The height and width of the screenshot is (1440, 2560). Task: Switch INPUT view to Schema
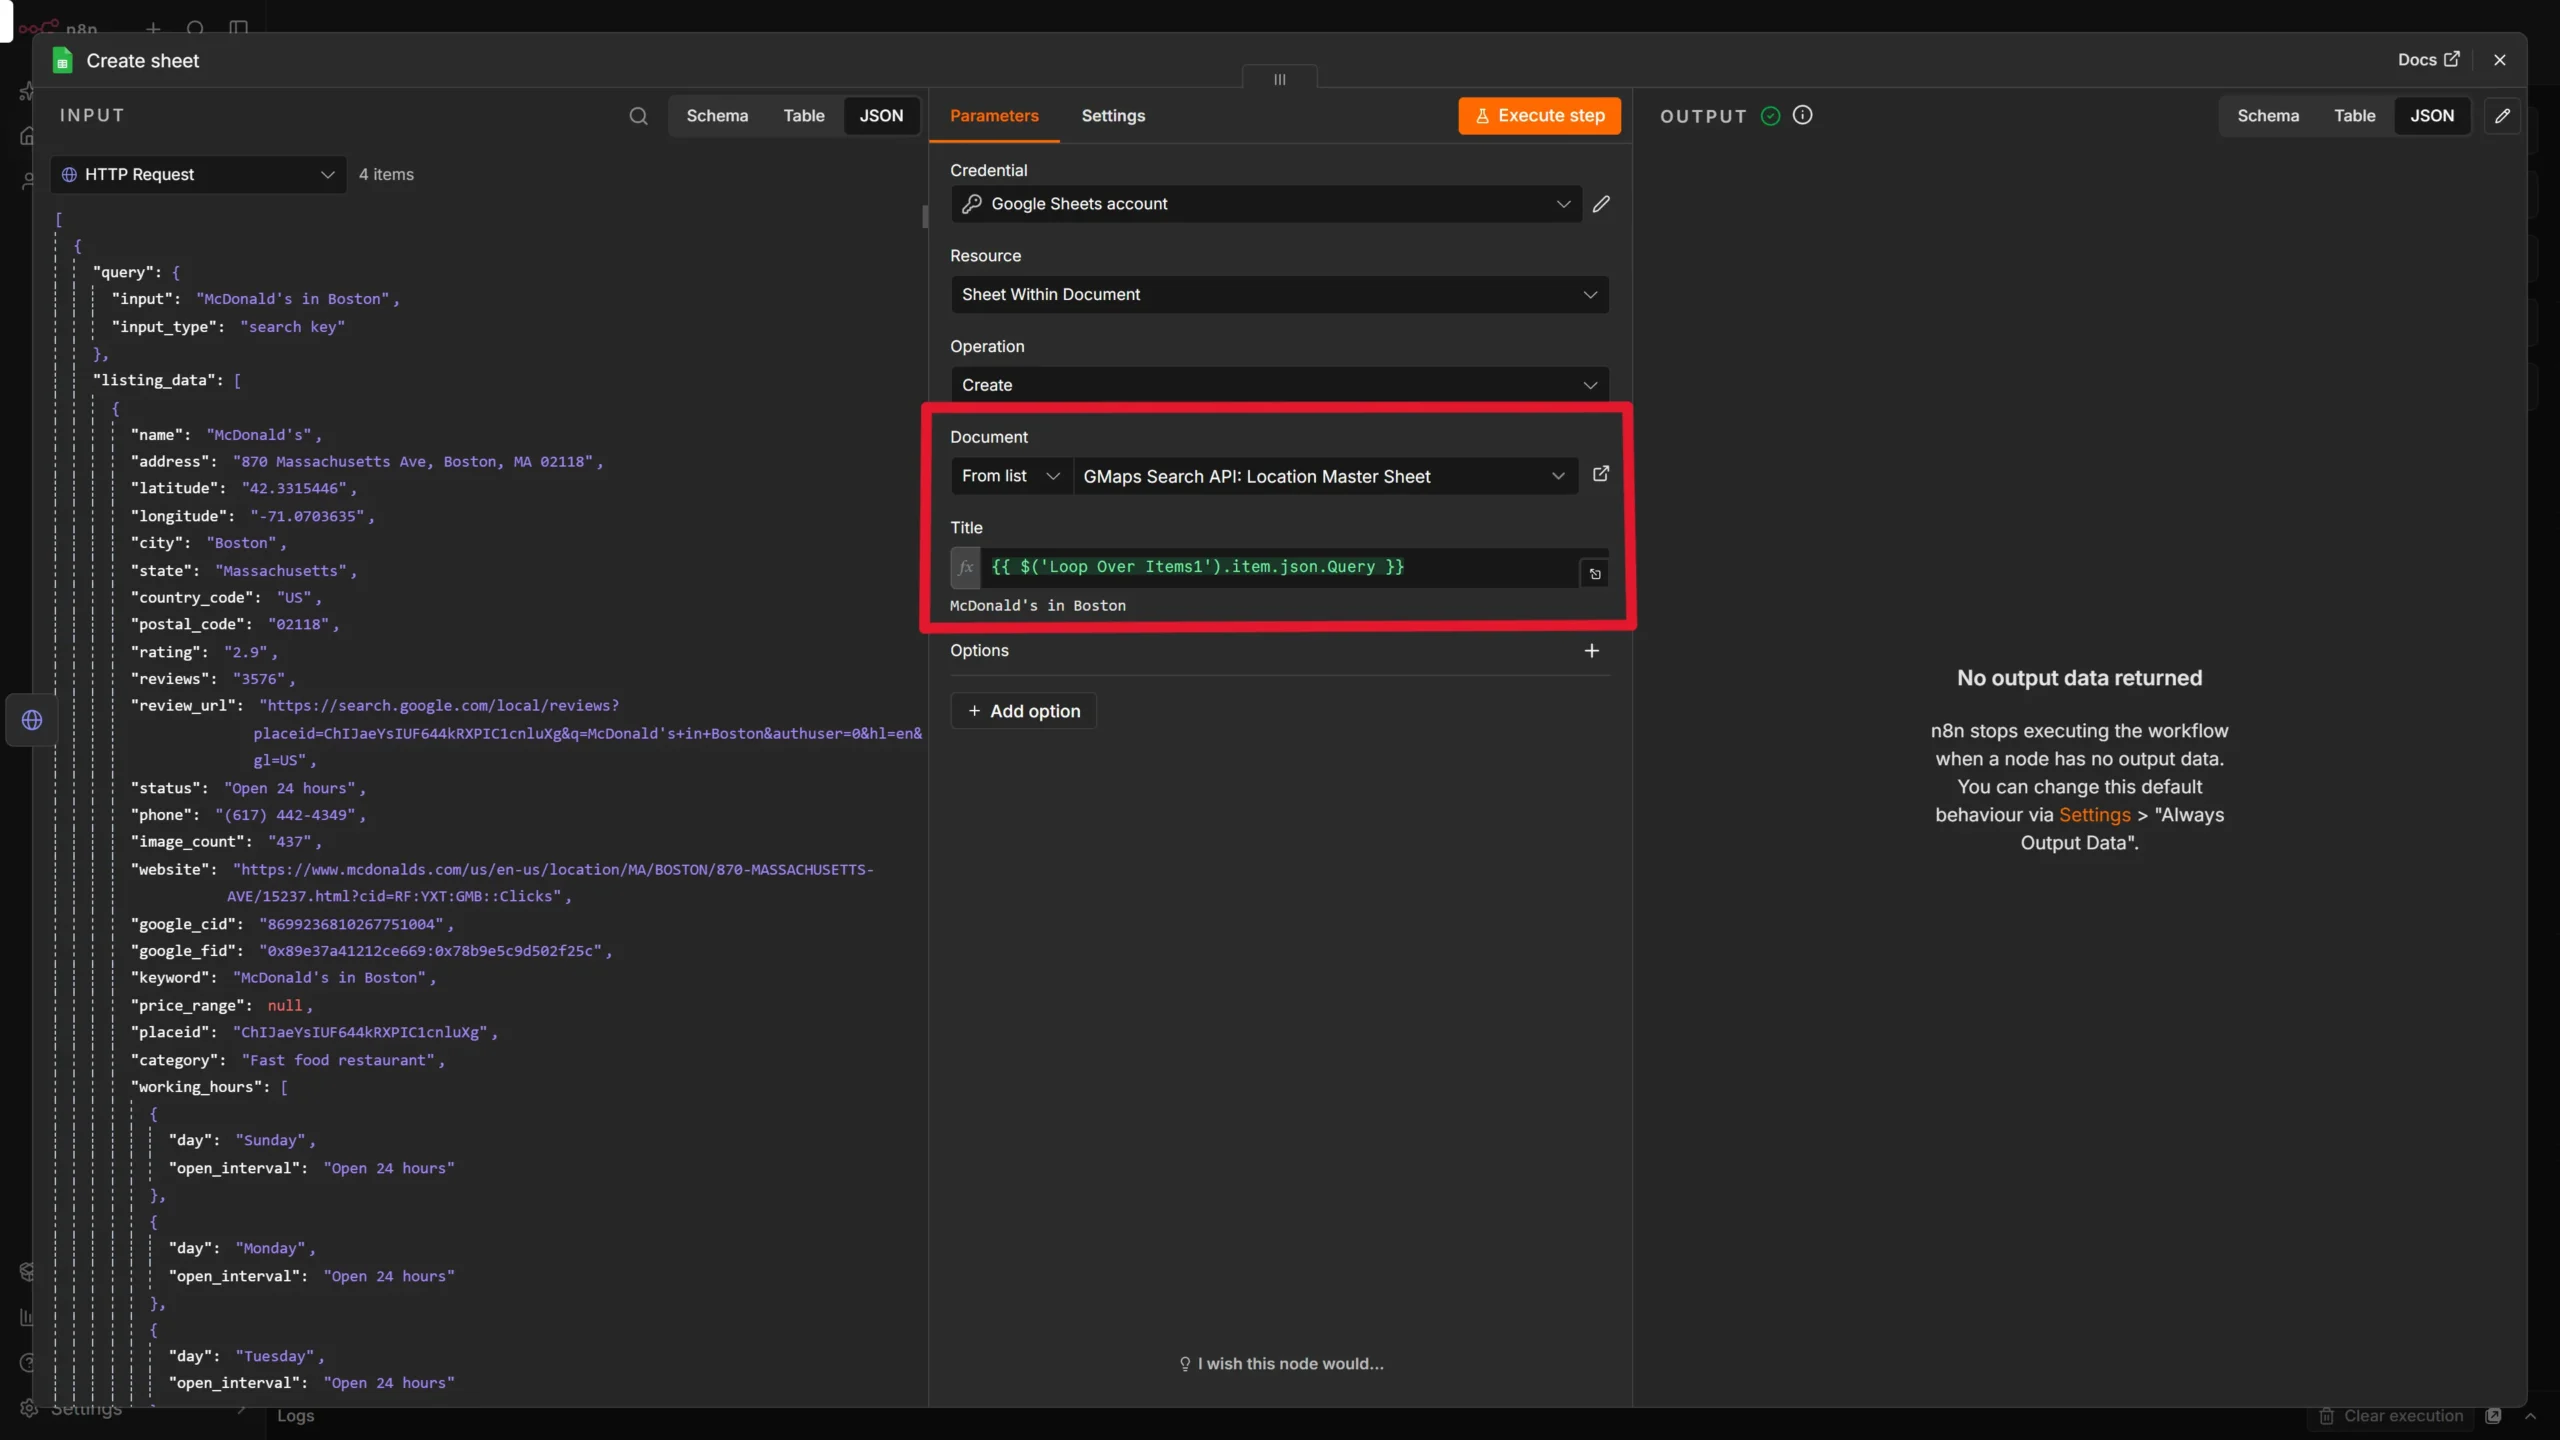click(717, 116)
